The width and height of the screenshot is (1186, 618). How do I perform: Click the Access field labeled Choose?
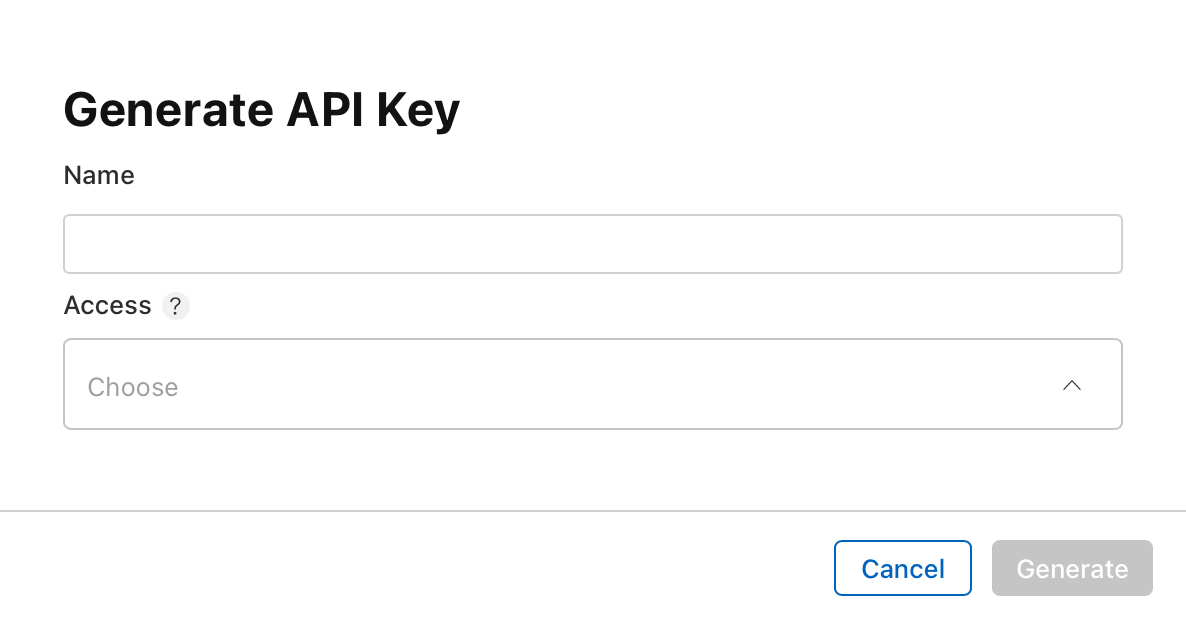(x=593, y=384)
